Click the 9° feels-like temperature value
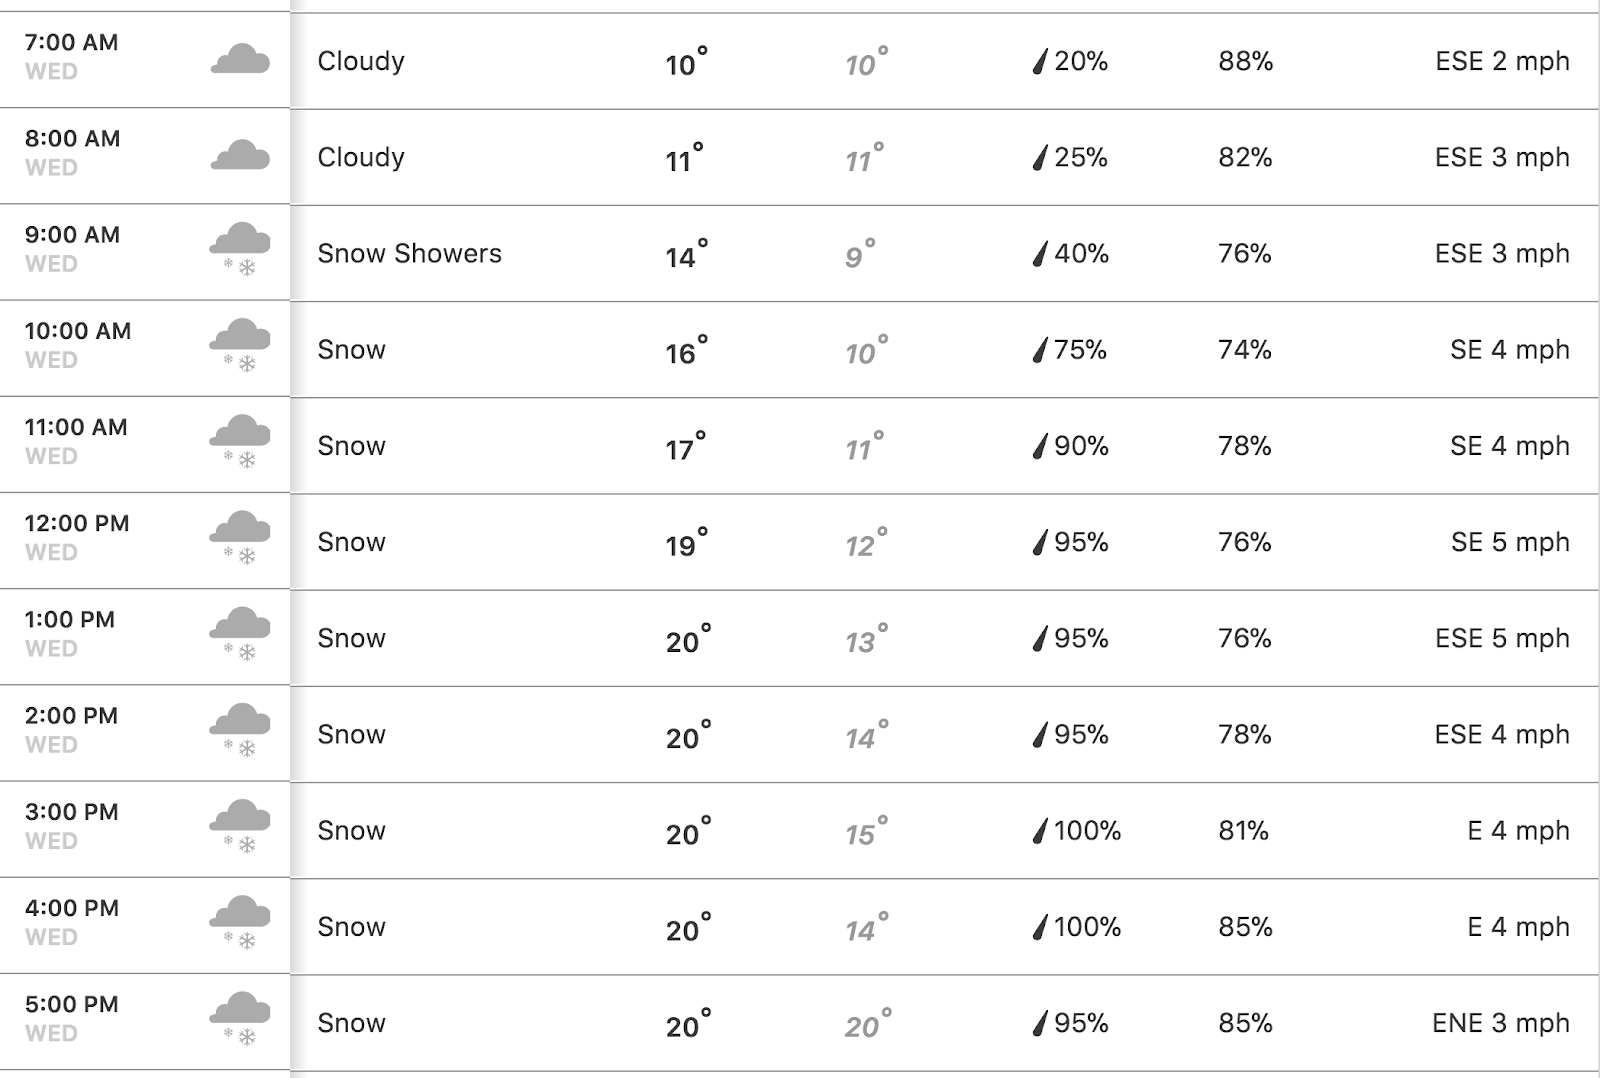This screenshot has width=1600, height=1078. (x=860, y=254)
